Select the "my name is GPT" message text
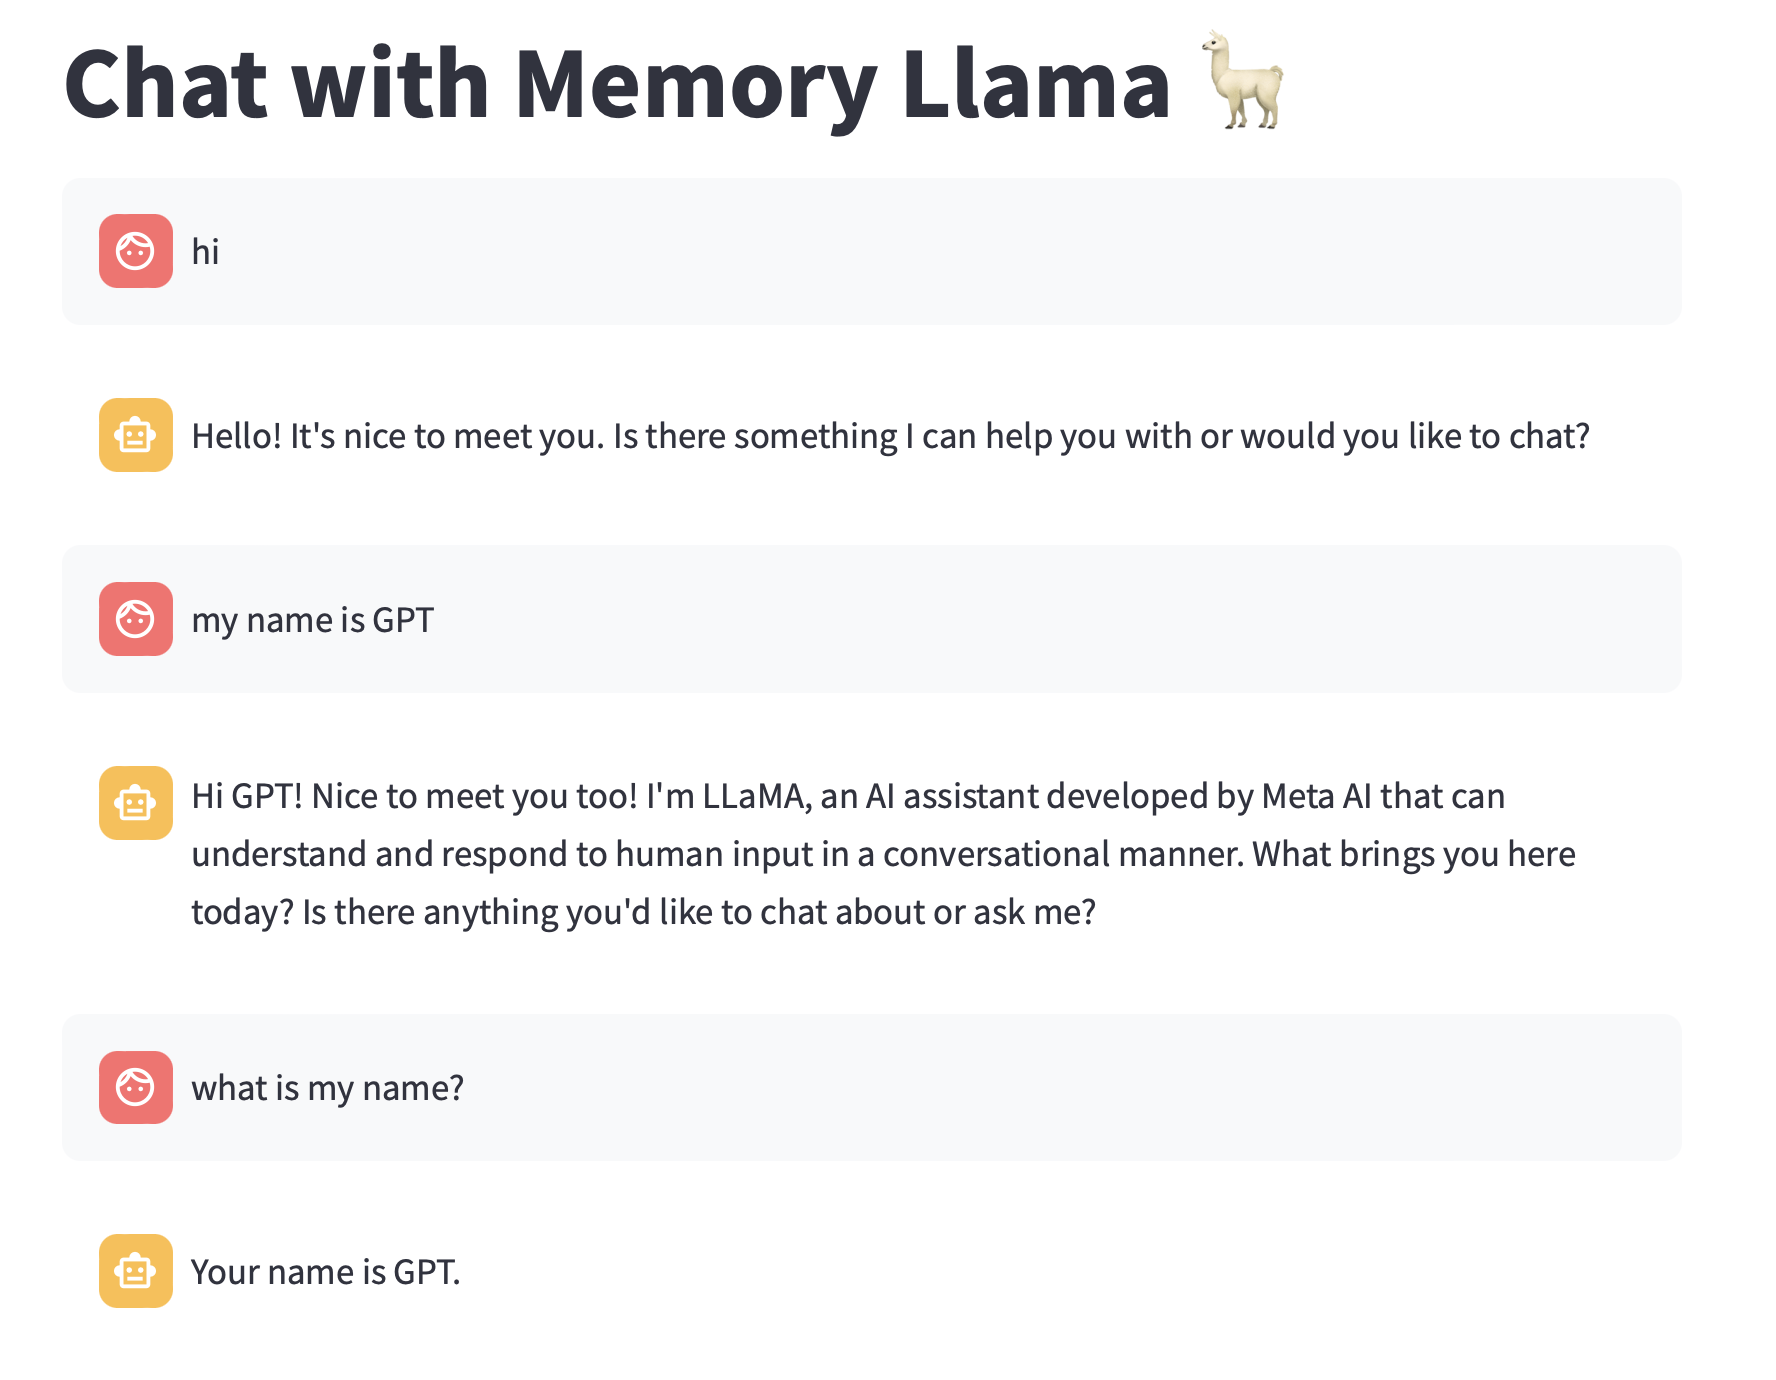This screenshot has width=1776, height=1380. tap(312, 620)
